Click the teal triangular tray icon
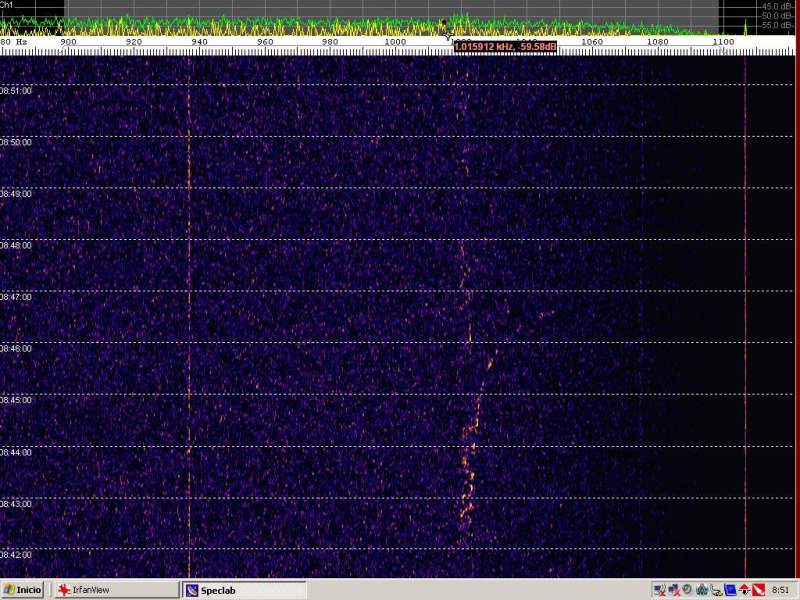800x600 pixels. click(x=702, y=590)
